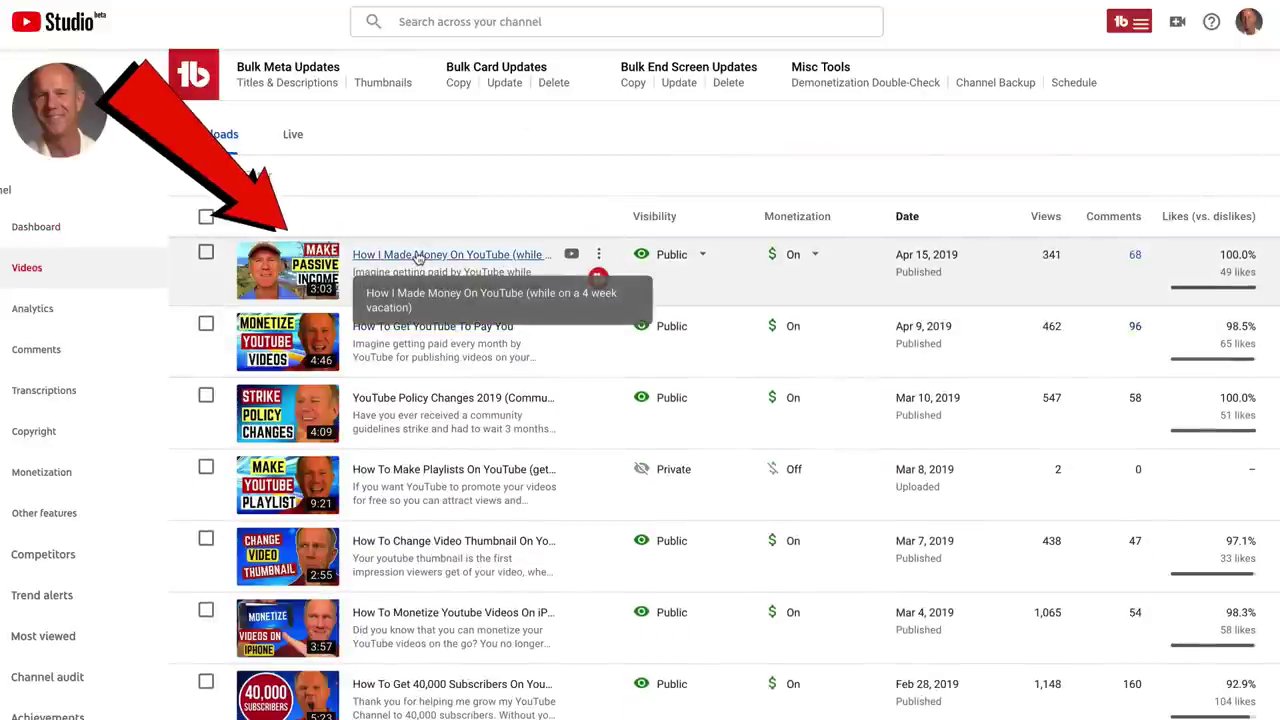
Task: Click the Public visibility eye icon
Action: click(641, 254)
